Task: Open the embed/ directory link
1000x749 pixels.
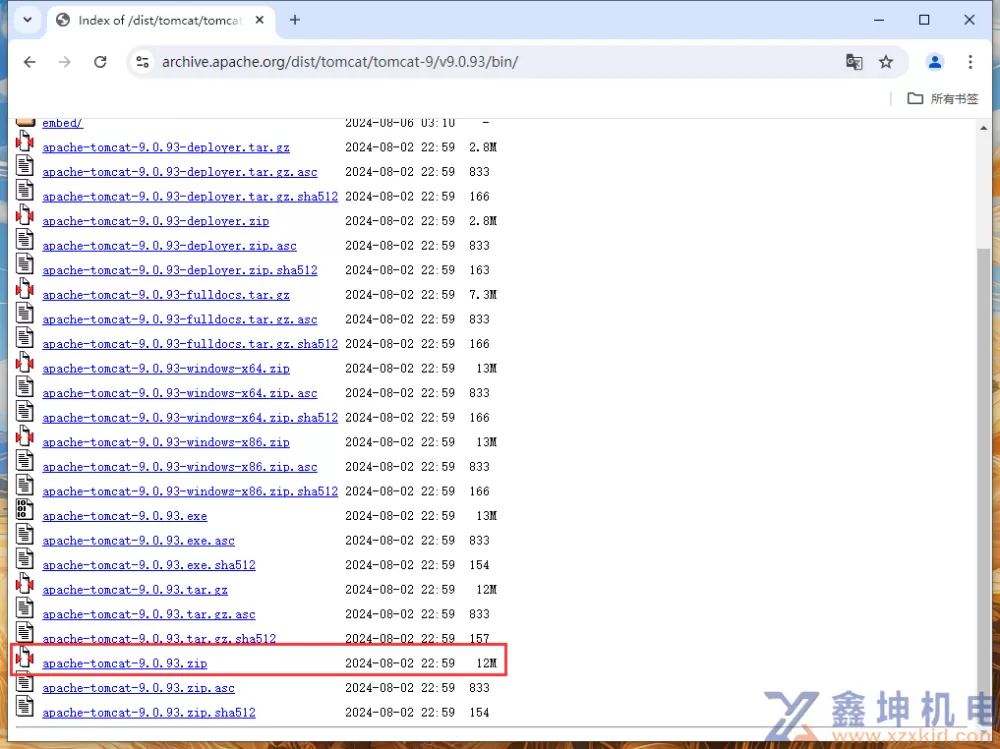Action: (62, 123)
